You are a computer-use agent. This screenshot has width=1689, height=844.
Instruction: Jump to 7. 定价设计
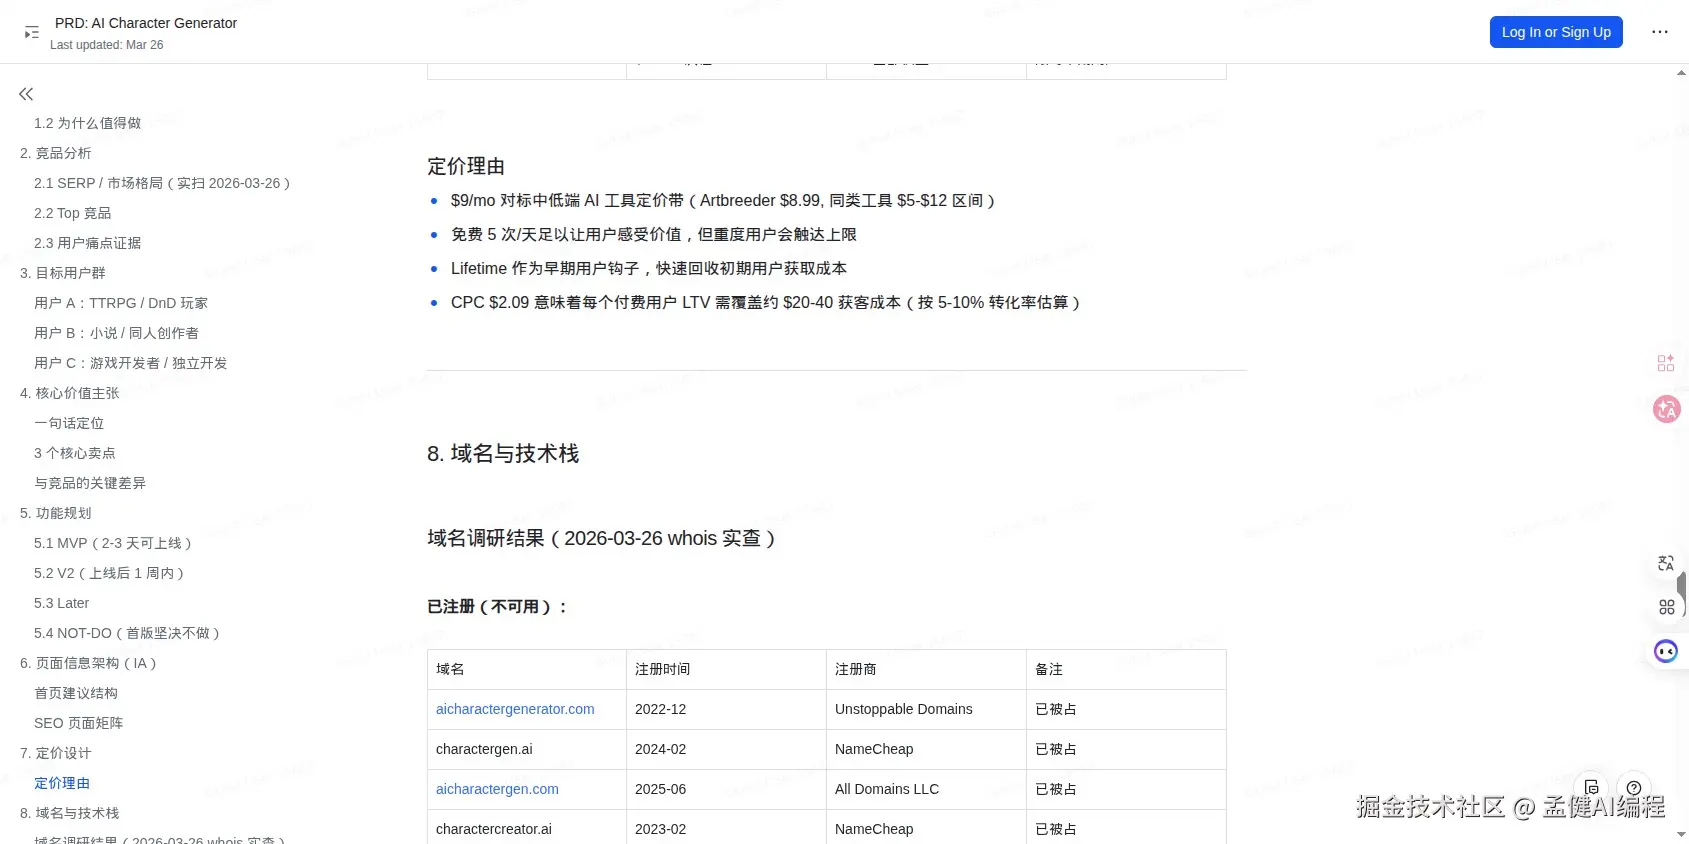click(56, 753)
